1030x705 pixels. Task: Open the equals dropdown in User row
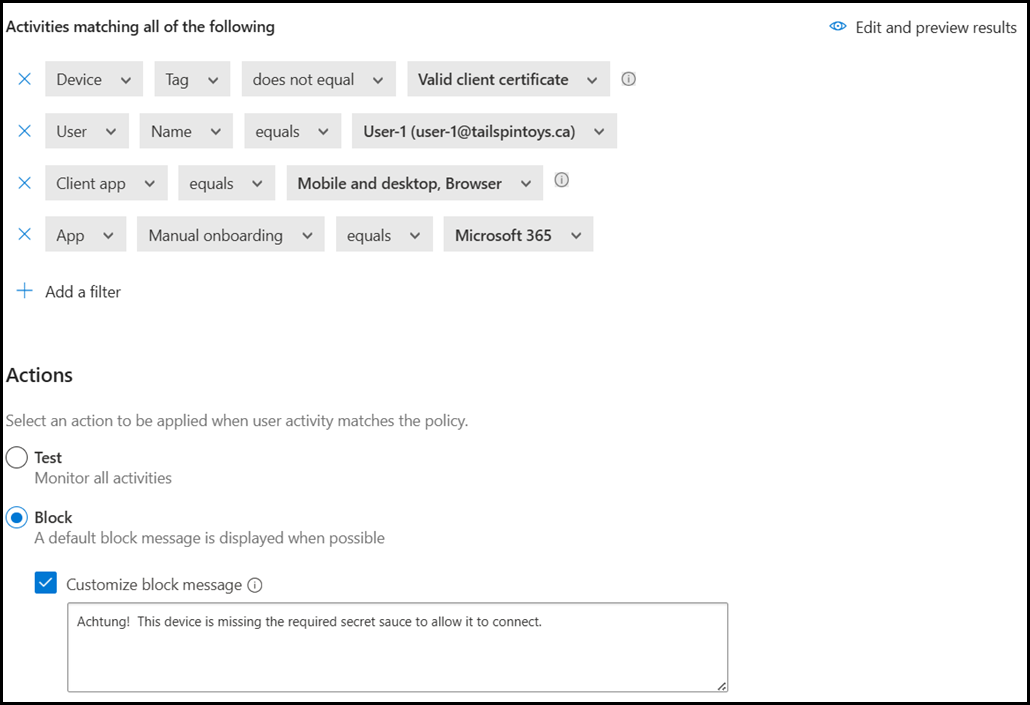tap(292, 131)
